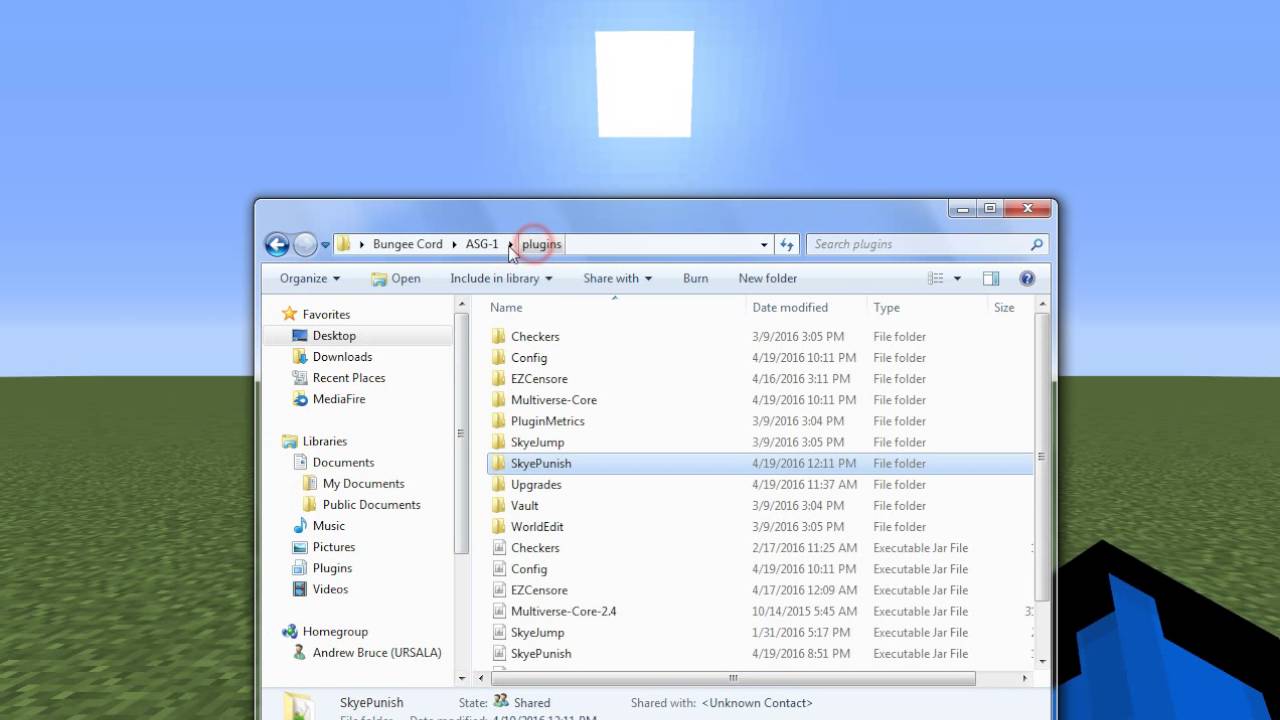Viewport: 1280px width, 720px height.
Task: Click the Open toolbar button
Action: tap(396, 278)
